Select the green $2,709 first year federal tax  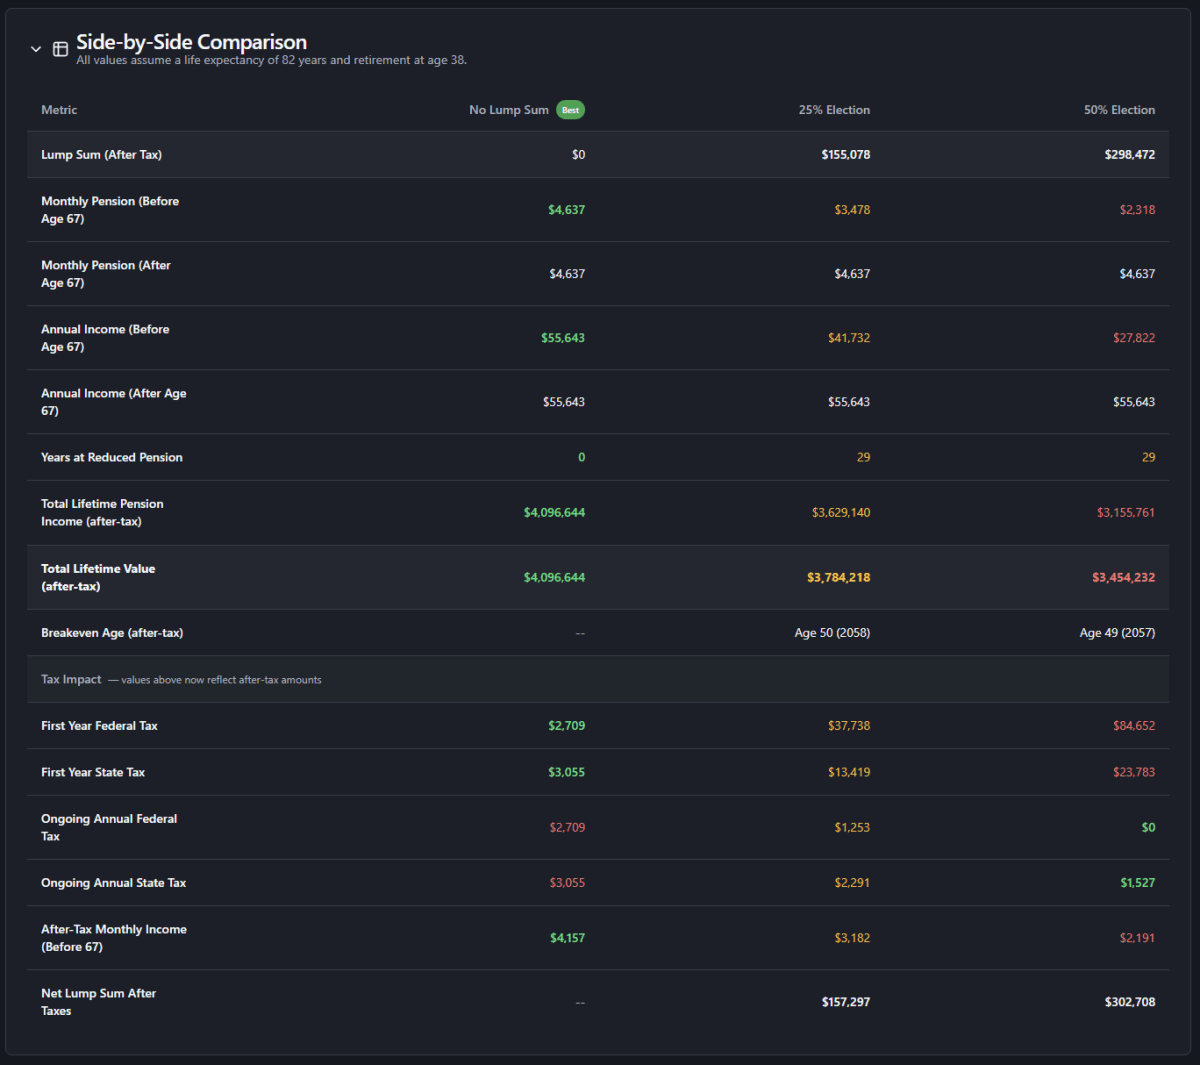point(566,726)
